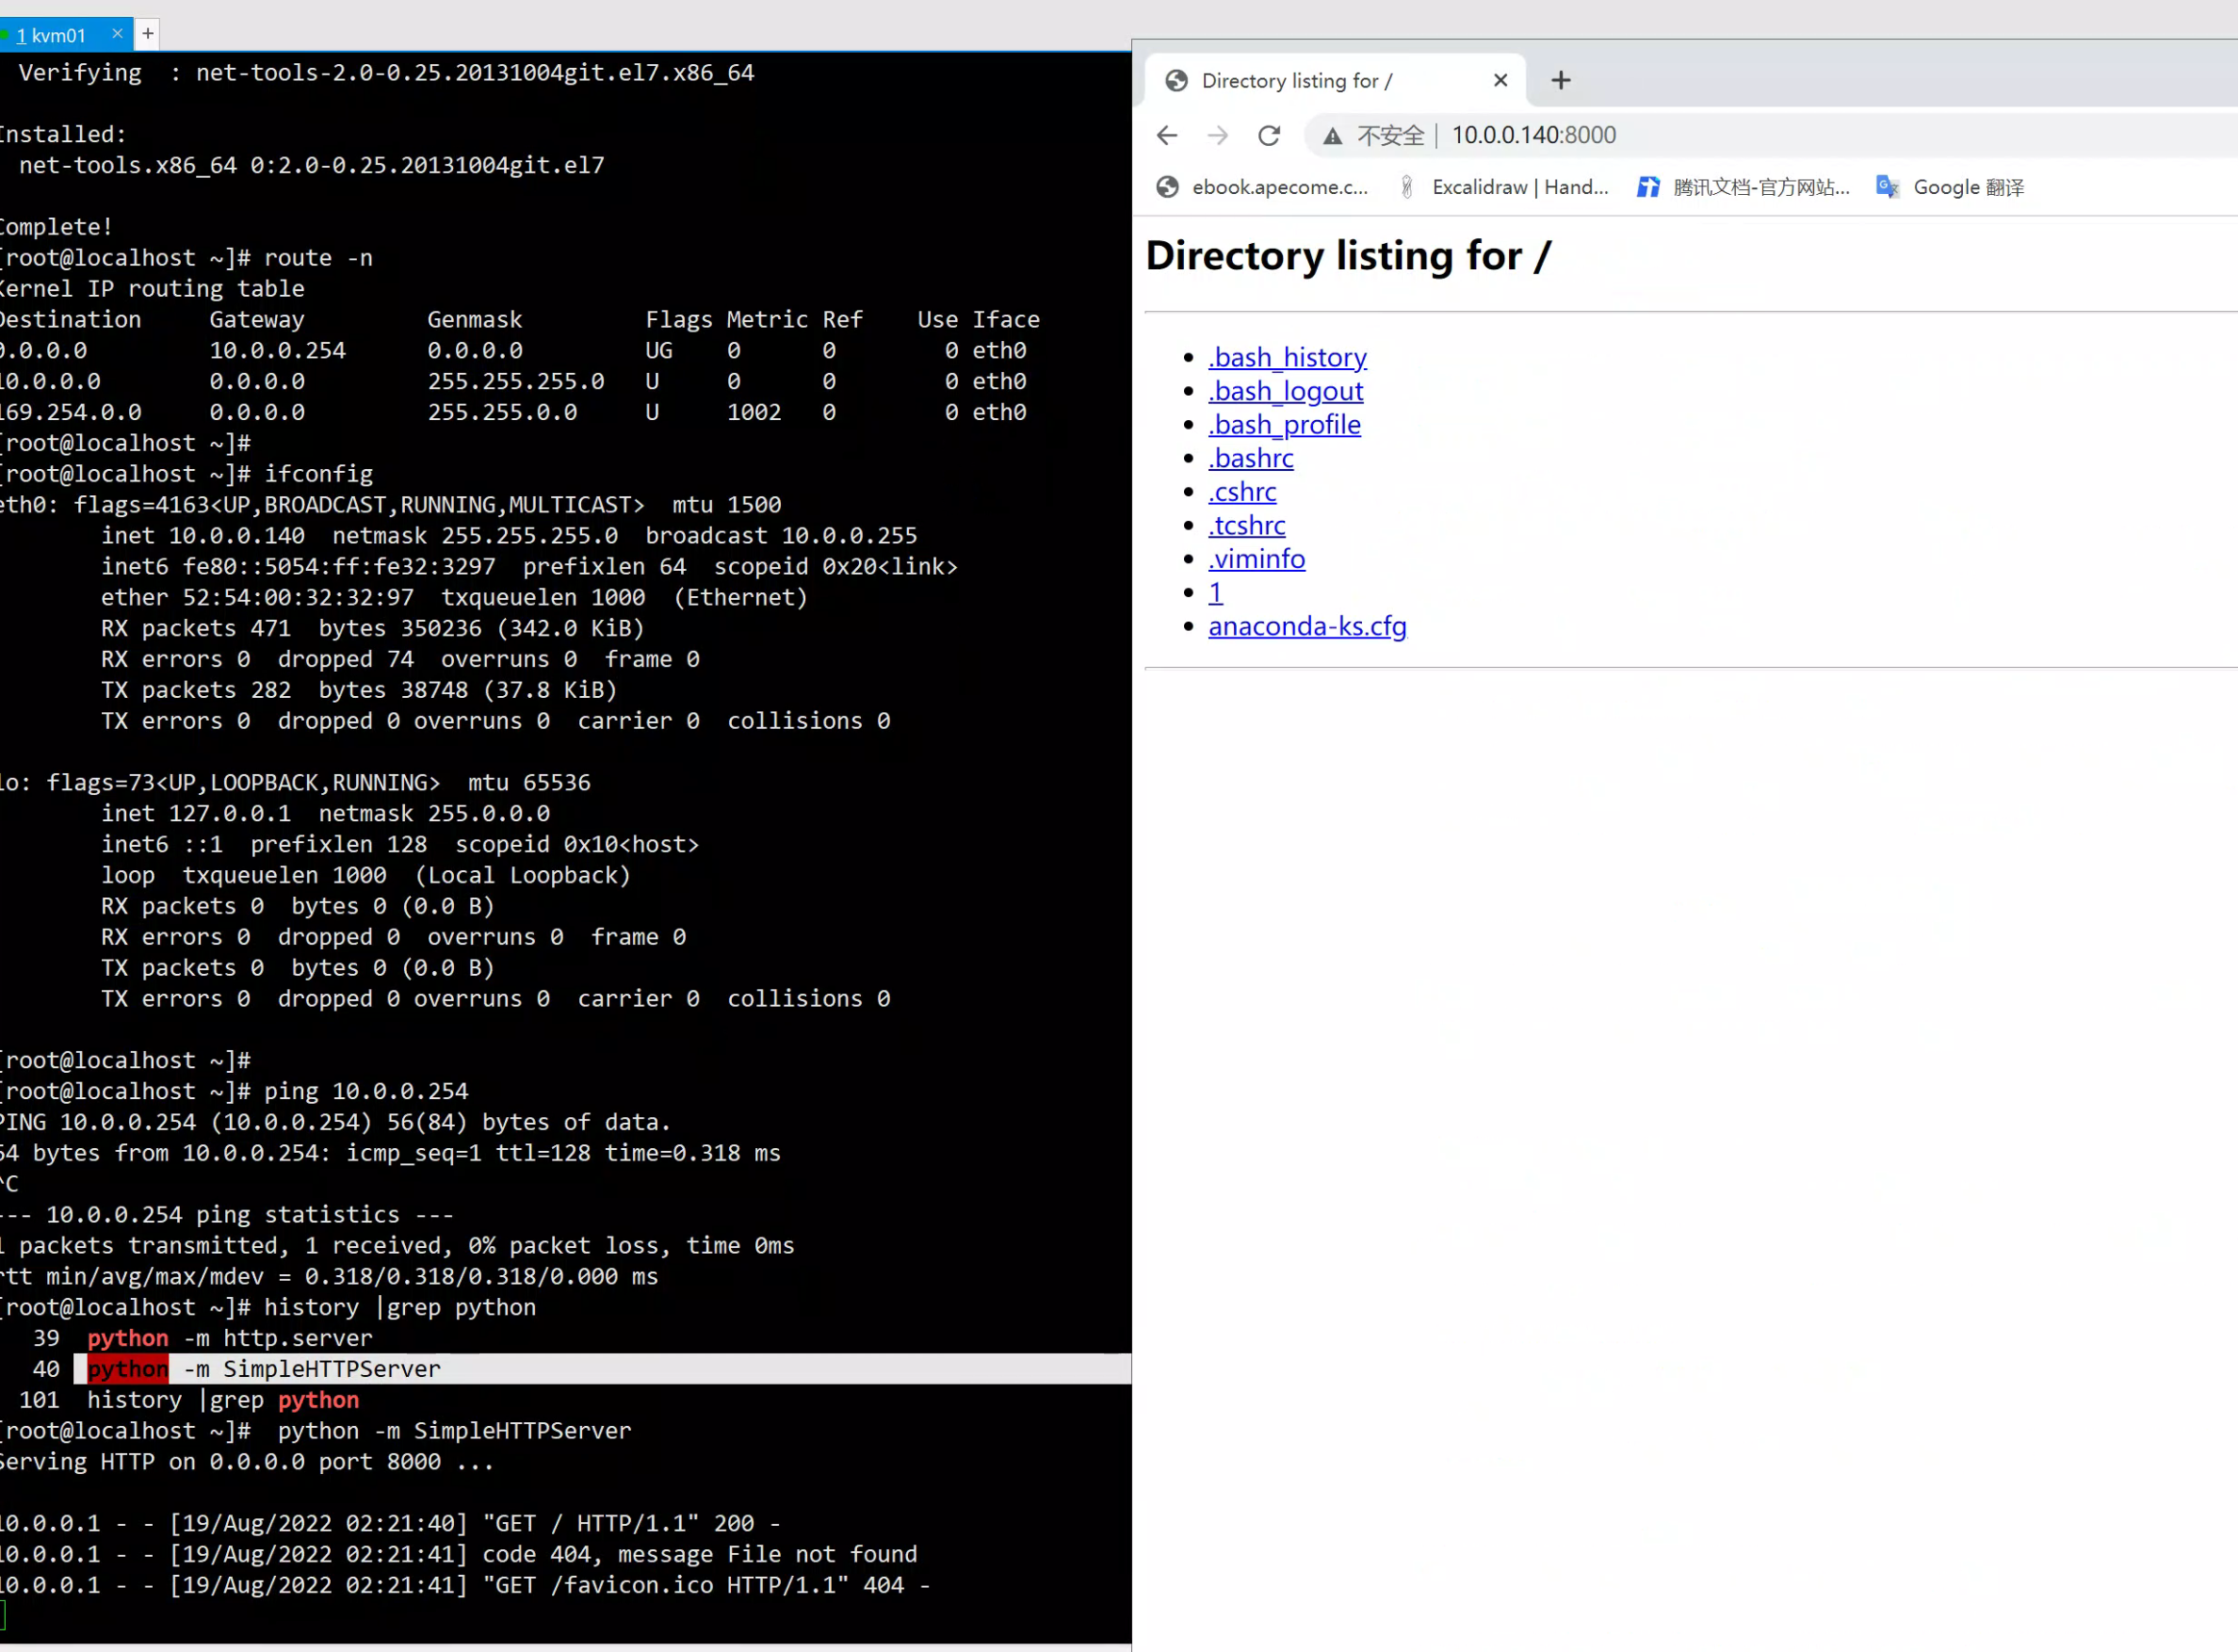Image resolution: width=2238 pixels, height=1652 pixels.
Task: Open the .bashrc file link
Action: point(1250,458)
